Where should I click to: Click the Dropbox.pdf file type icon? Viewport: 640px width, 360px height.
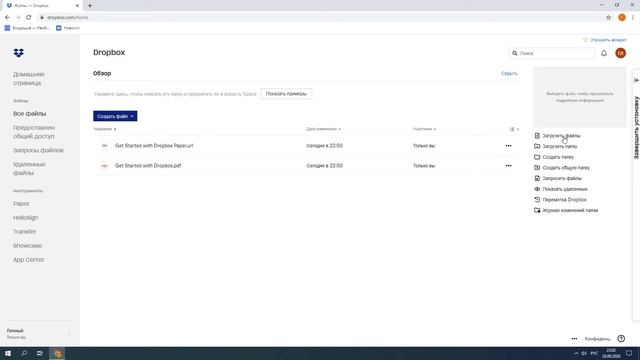click(x=104, y=166)
